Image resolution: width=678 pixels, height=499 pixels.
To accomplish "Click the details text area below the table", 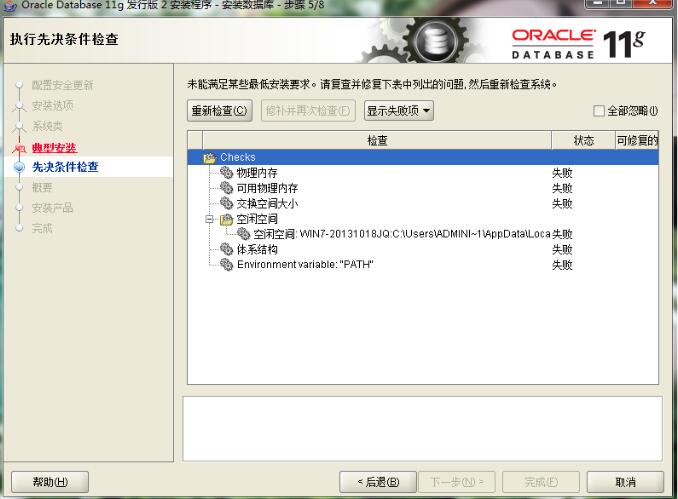I will coord(422,429).
